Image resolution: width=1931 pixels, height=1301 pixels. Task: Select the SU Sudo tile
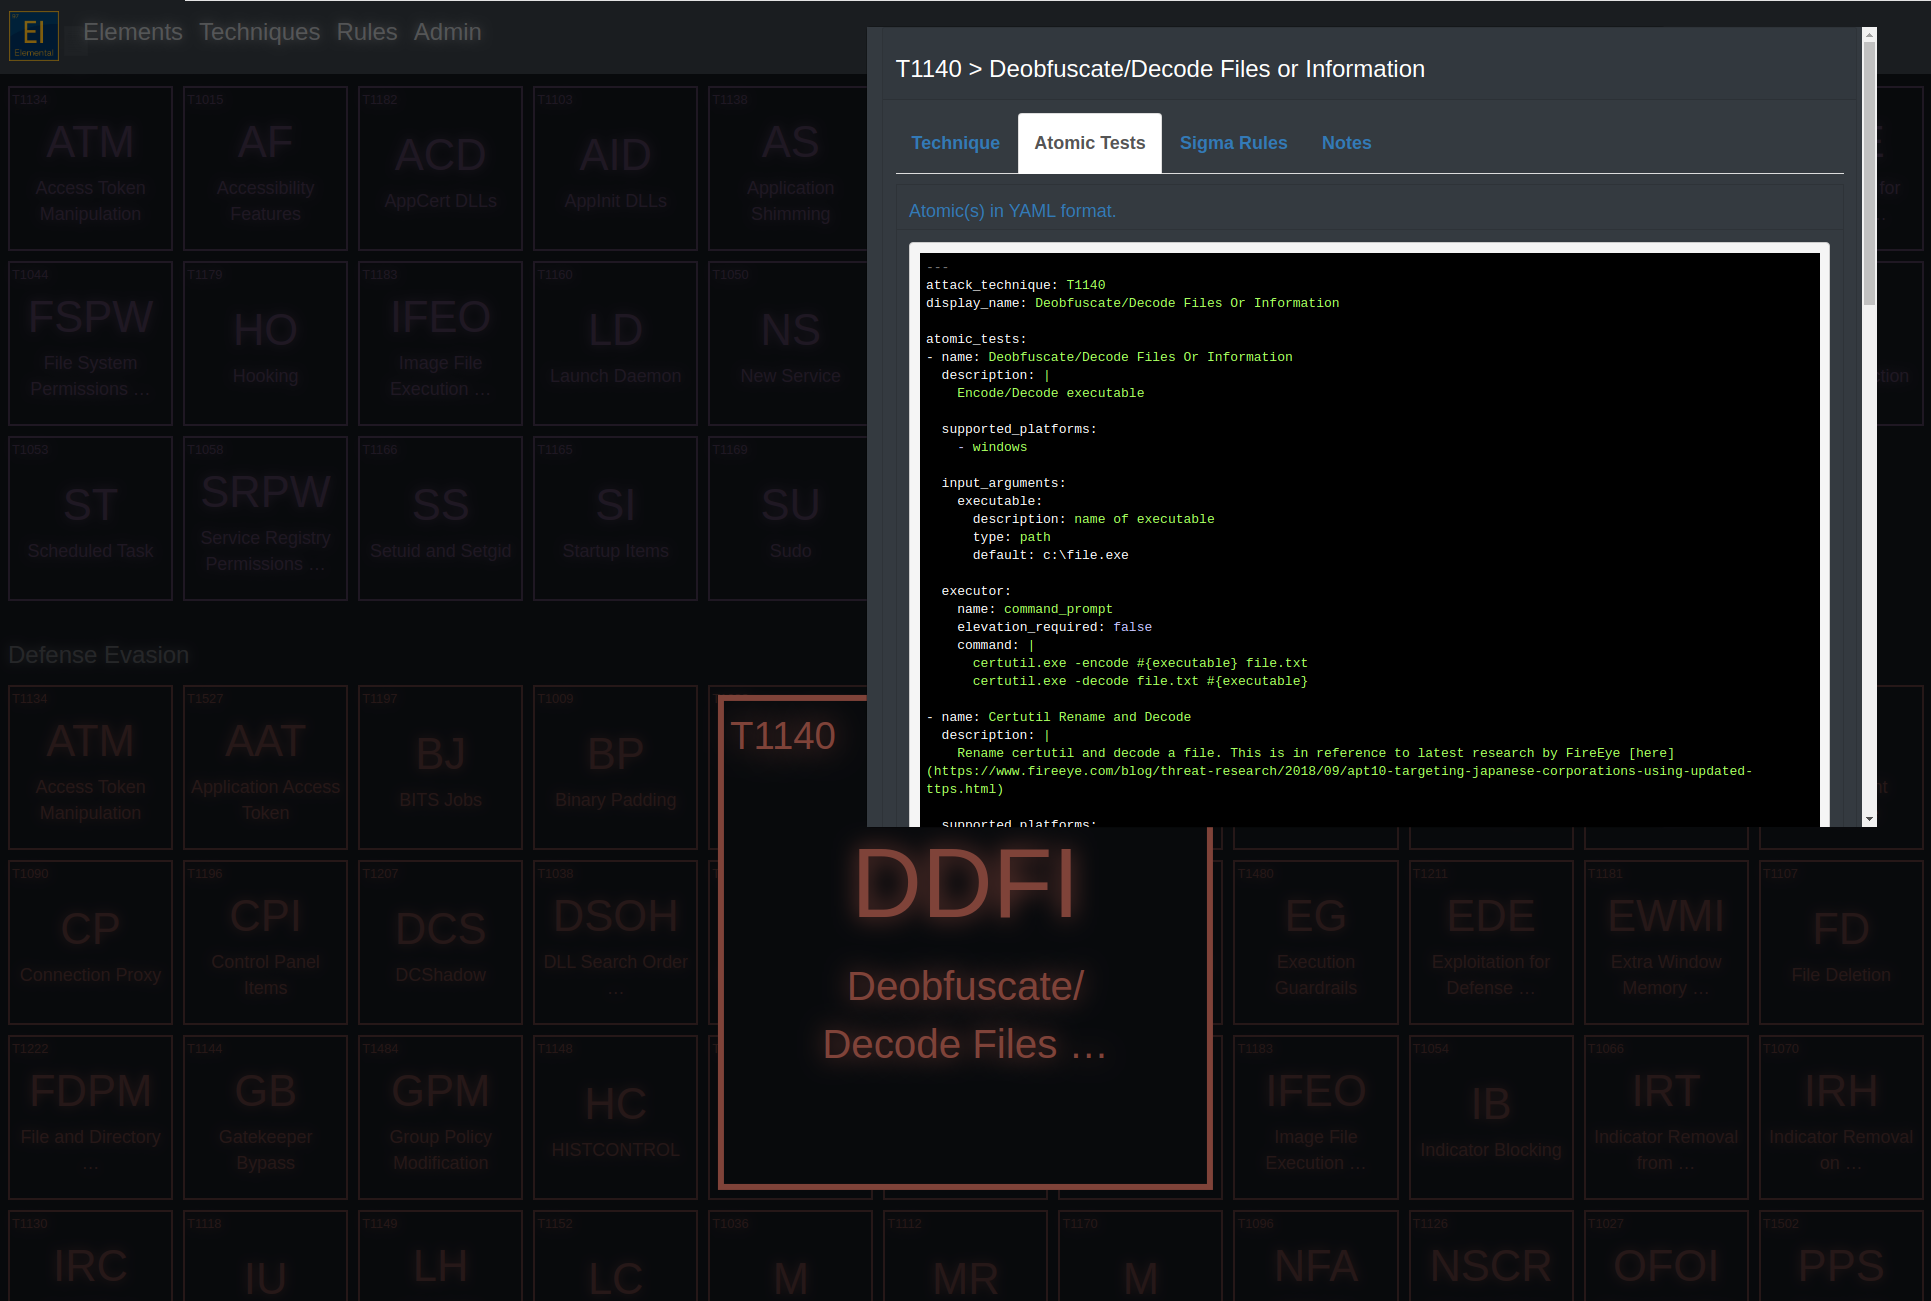[789, 518]
